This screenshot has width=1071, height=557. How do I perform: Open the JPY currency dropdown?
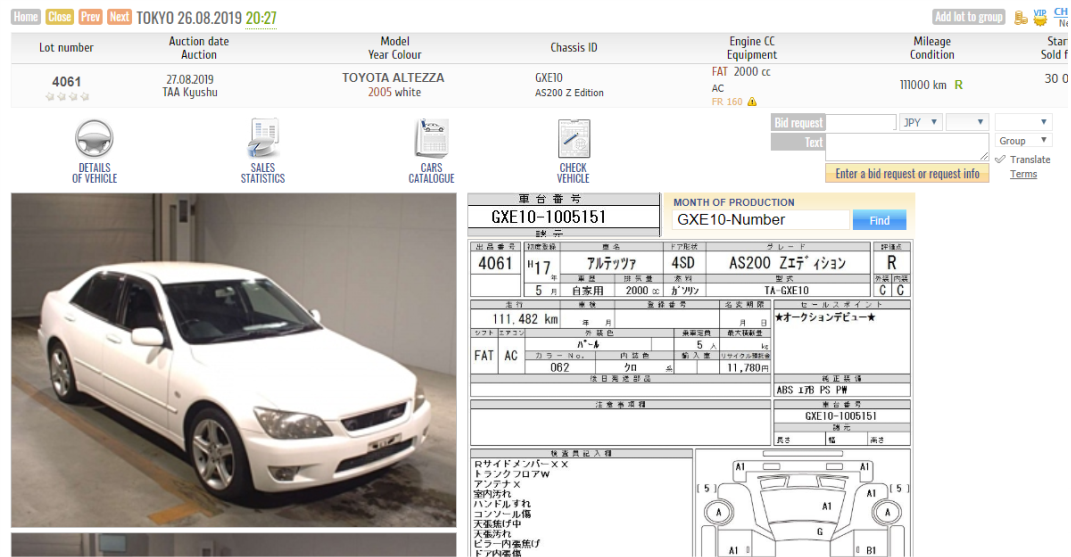coord(921,122)
